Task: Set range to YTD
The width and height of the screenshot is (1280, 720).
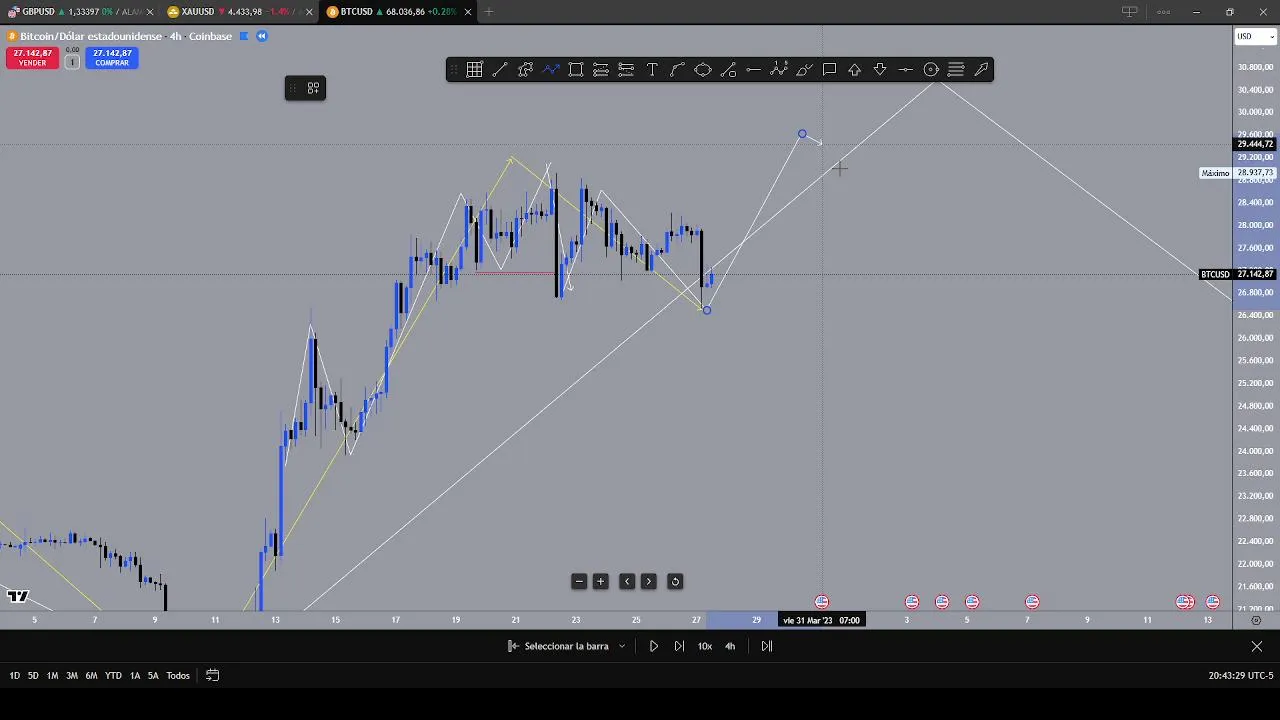Action: pyautogui.click(x=113, y=675)
